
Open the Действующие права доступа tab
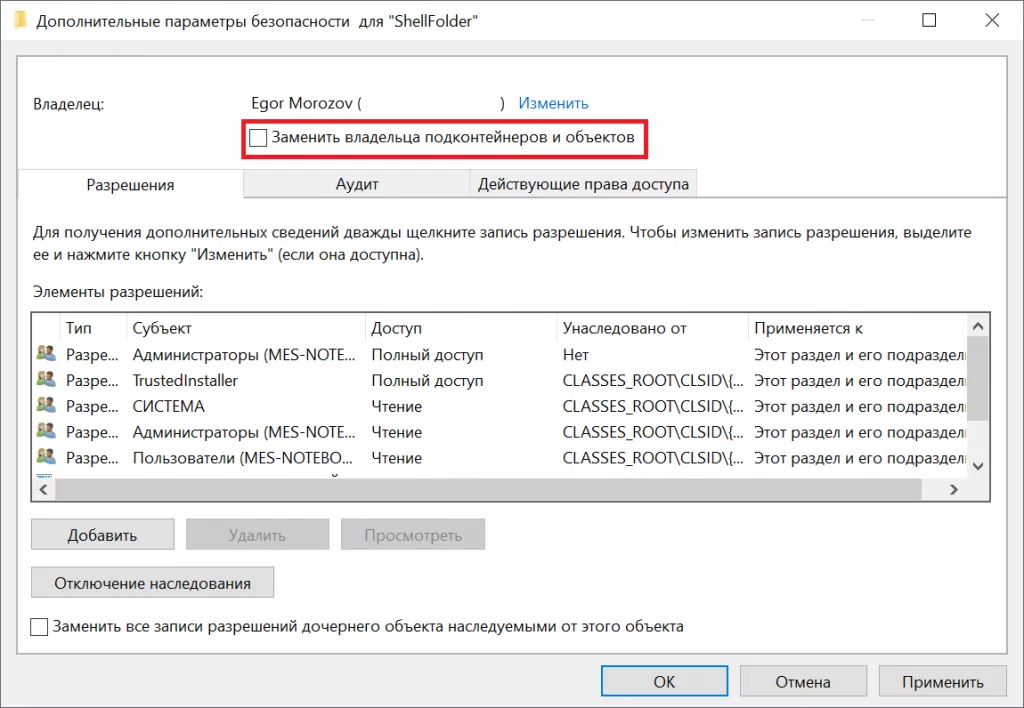click(x=583, y=184)
